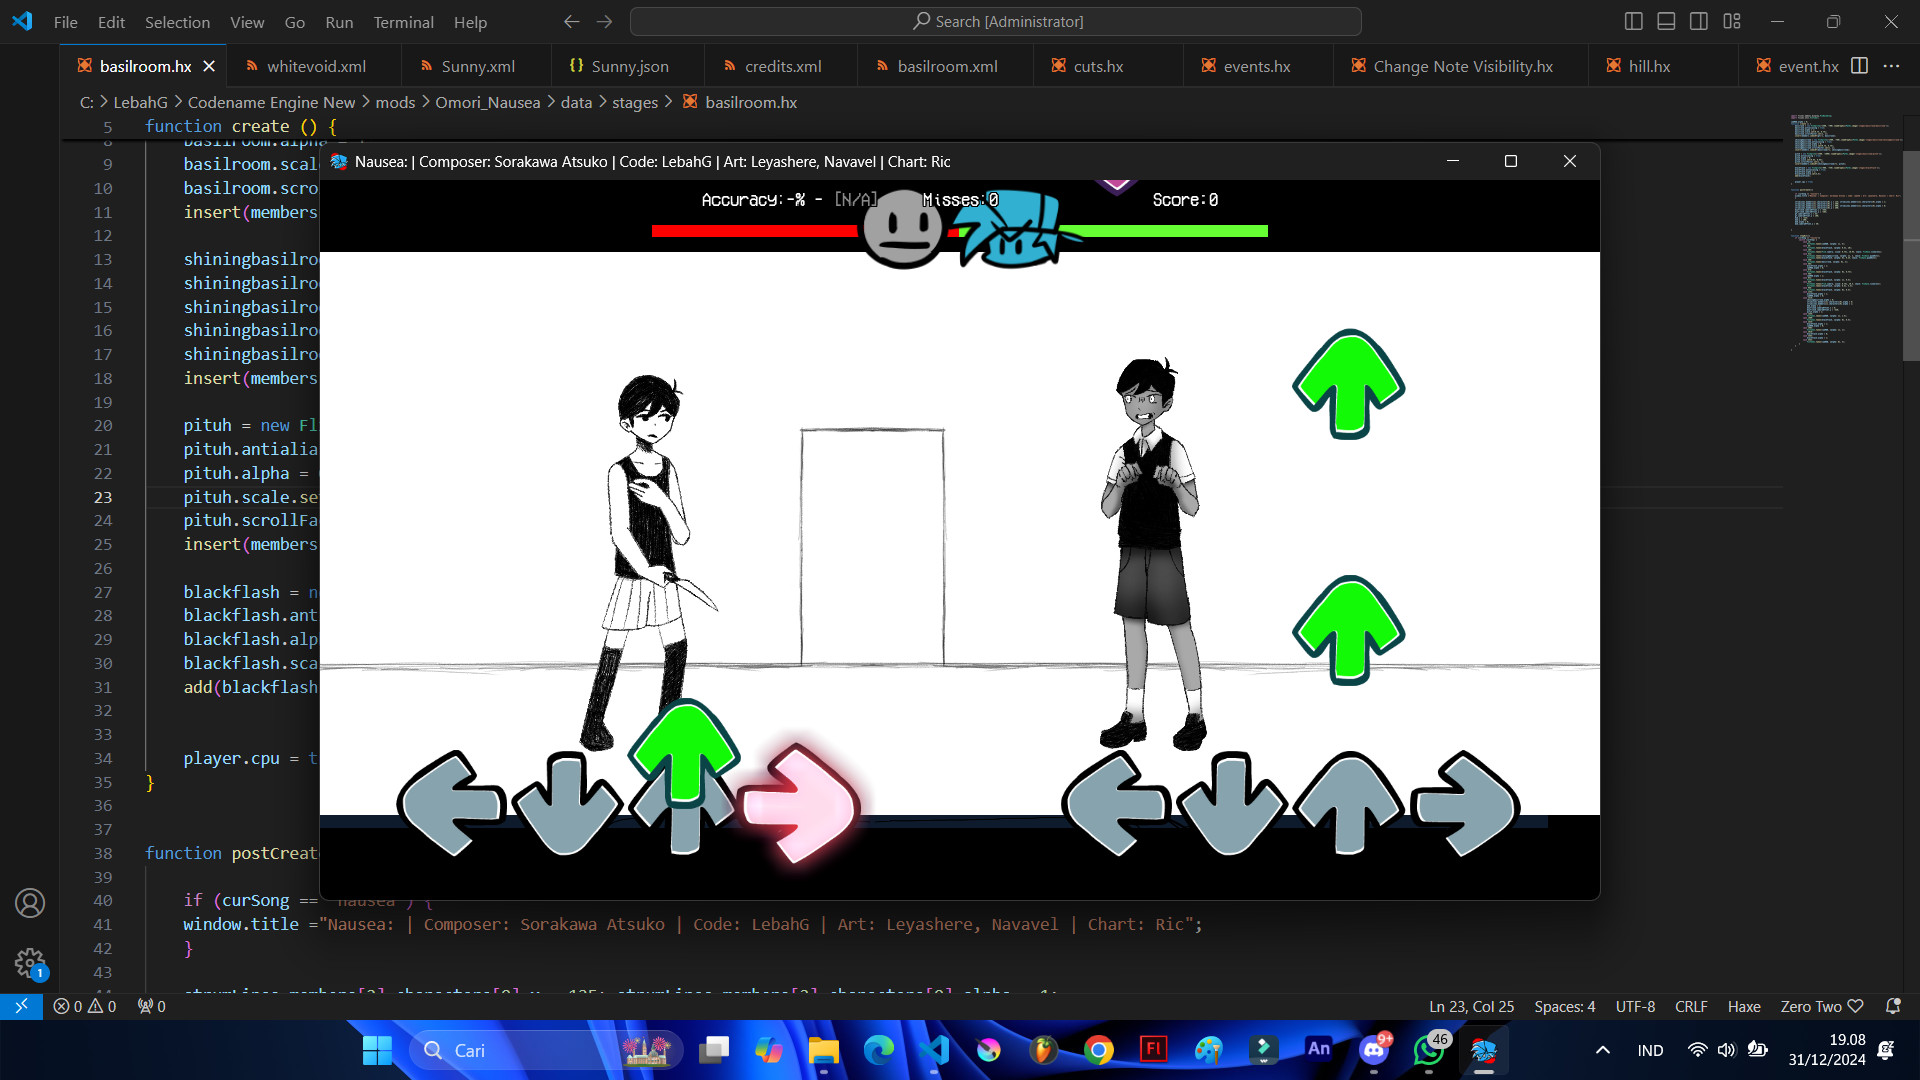Click the Zero Two status bar item

(x=1821, y=1006)
